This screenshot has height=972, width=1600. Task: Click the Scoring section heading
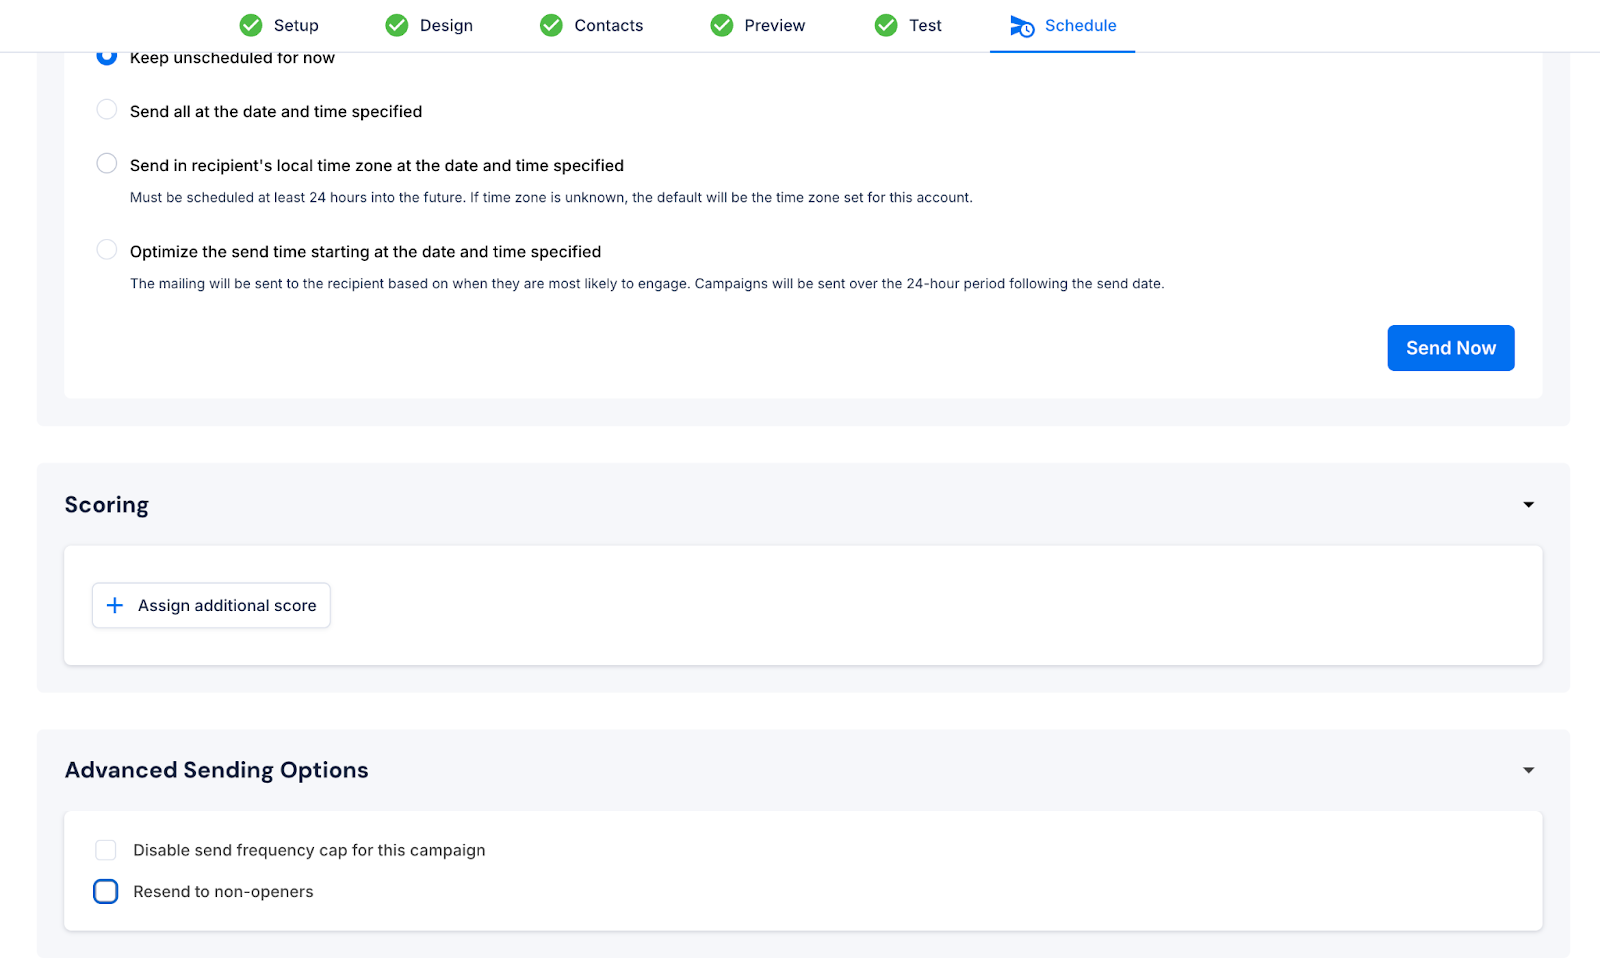[107, 505]
